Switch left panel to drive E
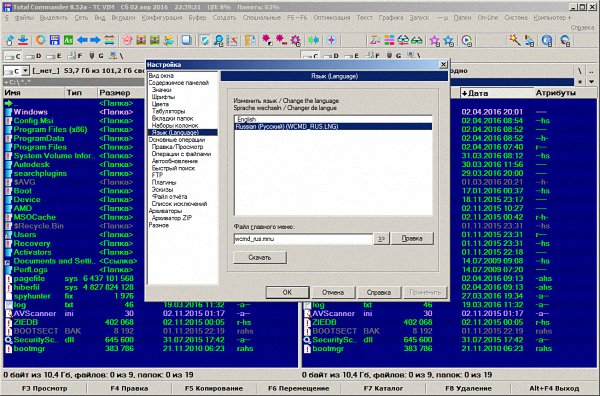The width and height of the screenshot is (600, 396). [55, 56]
